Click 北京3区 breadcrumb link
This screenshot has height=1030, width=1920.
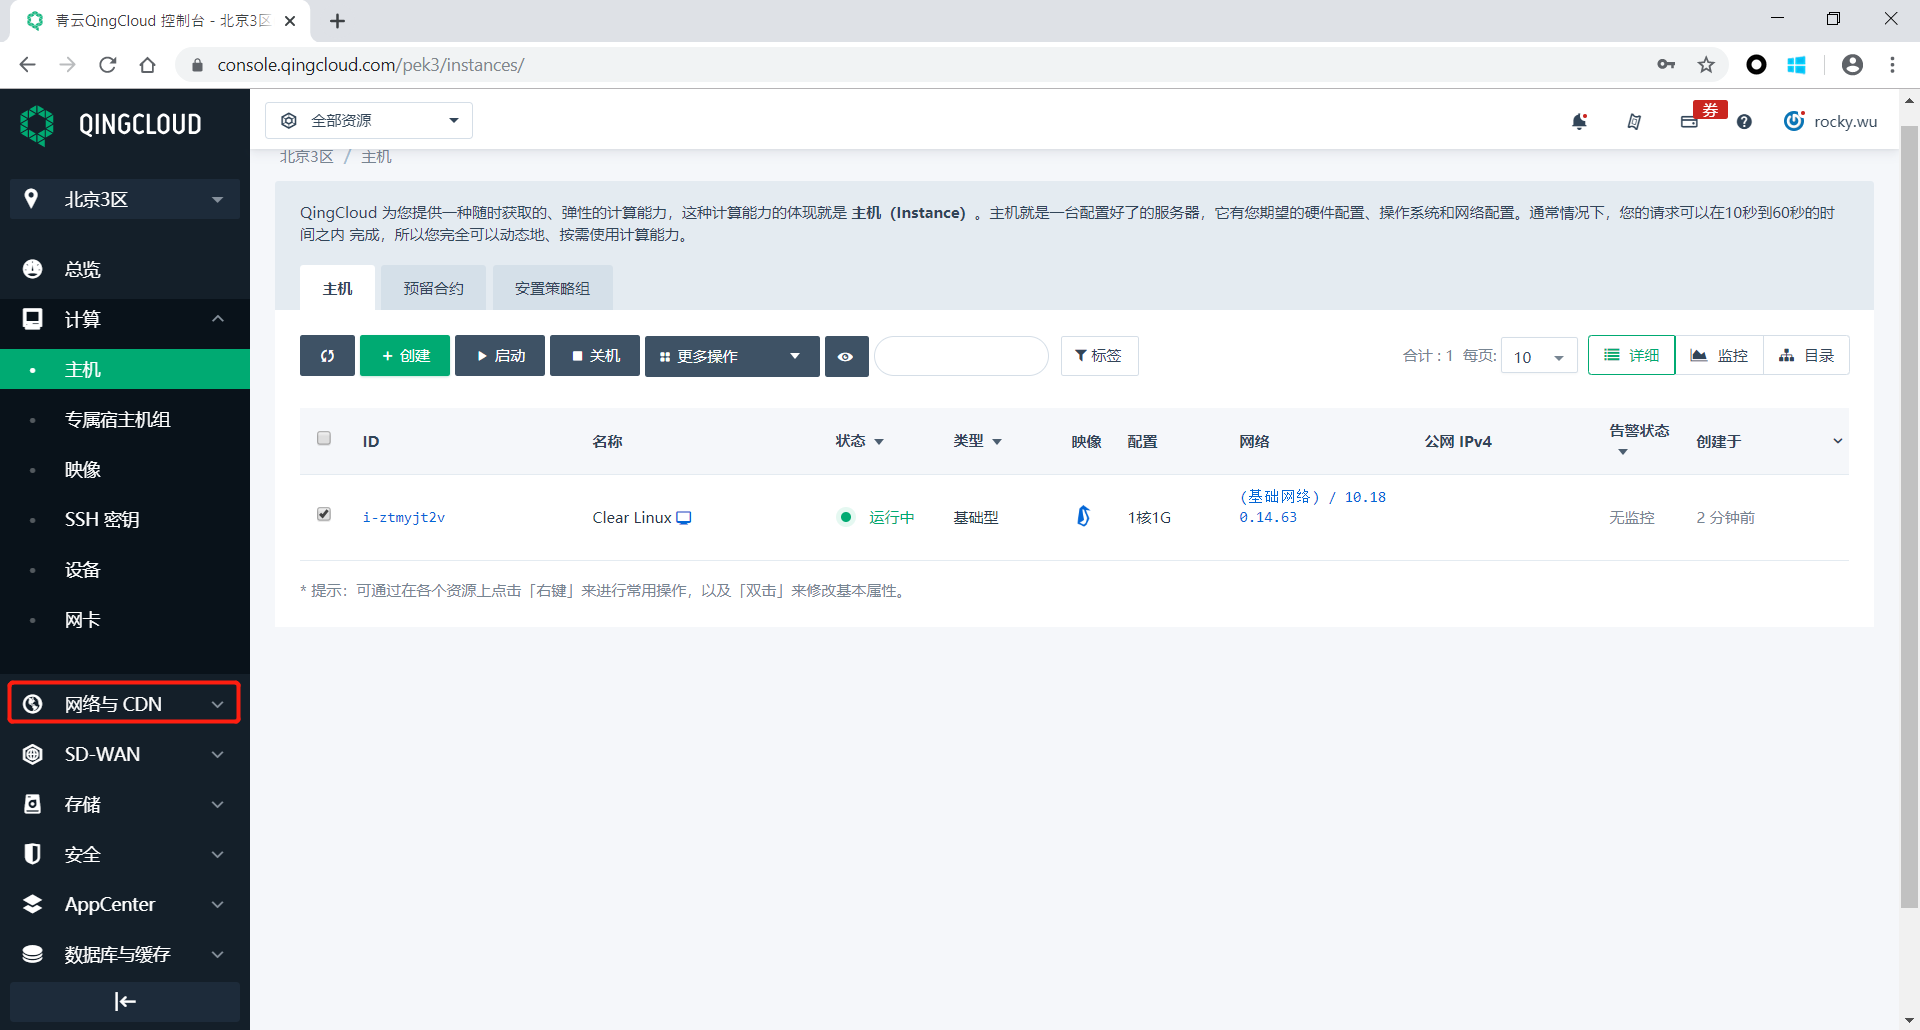306,157
